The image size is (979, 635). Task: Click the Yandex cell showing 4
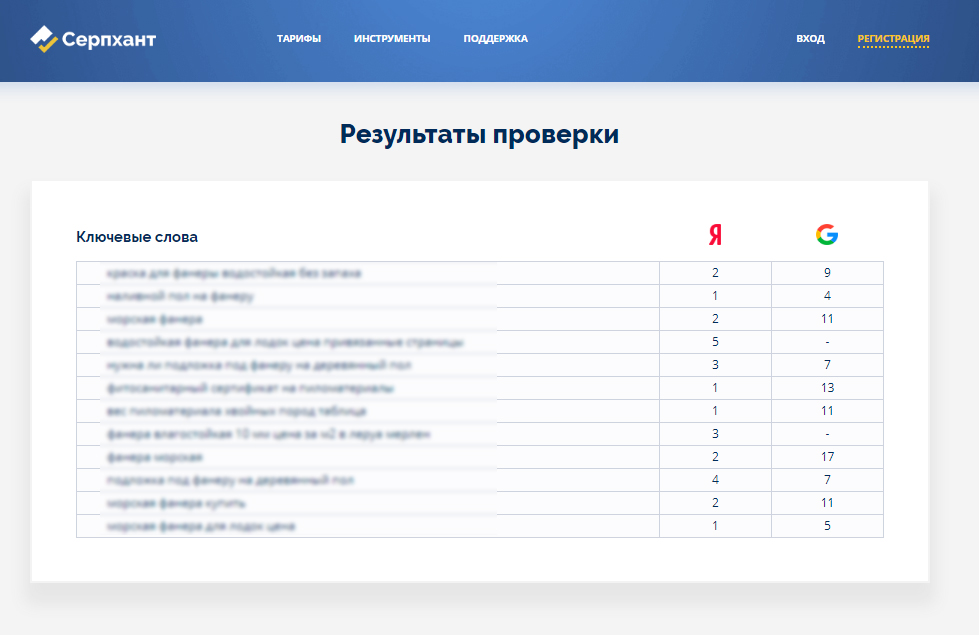click(715, 480)
